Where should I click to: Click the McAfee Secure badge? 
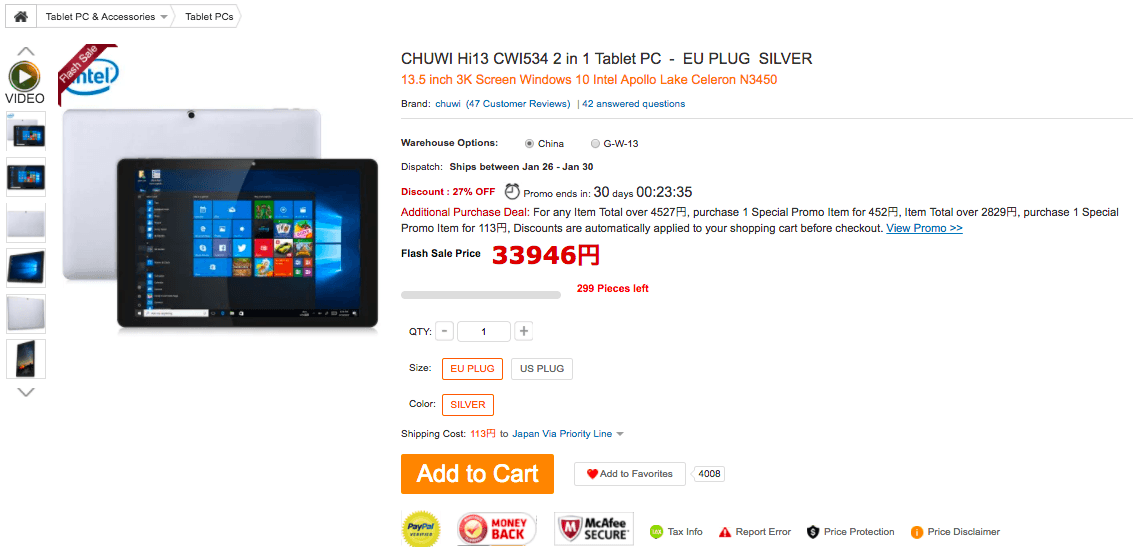(x=594, y=528)
